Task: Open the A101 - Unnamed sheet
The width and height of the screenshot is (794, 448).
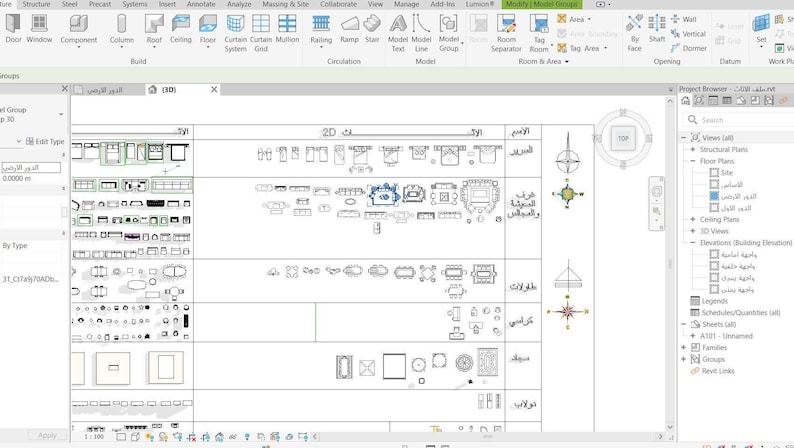Action: click(726, 336)
